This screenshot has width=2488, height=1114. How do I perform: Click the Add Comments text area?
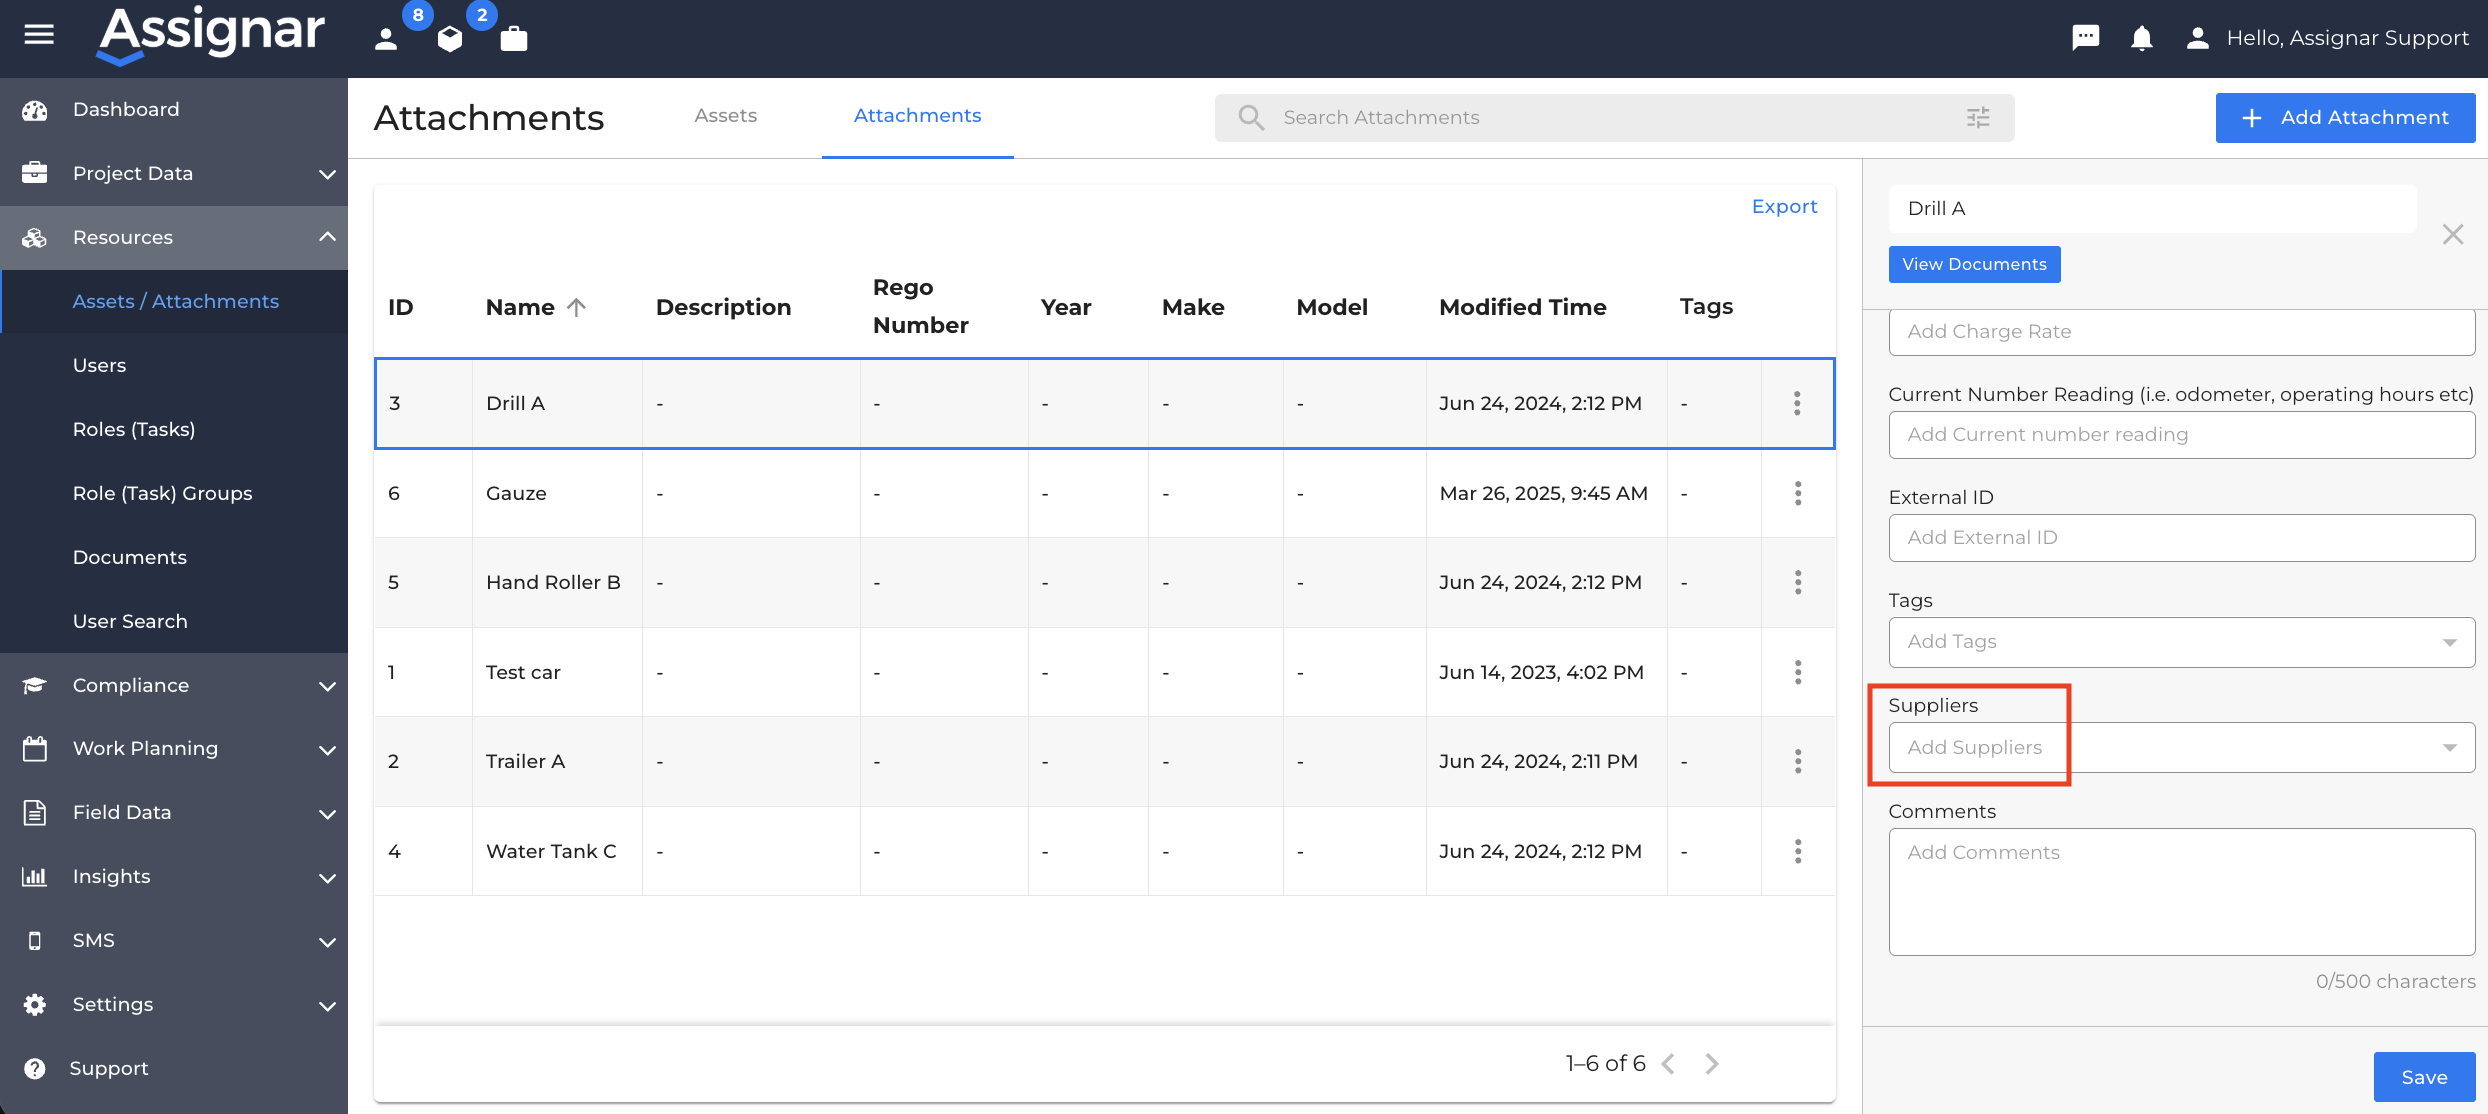[x=2181, y=892]
